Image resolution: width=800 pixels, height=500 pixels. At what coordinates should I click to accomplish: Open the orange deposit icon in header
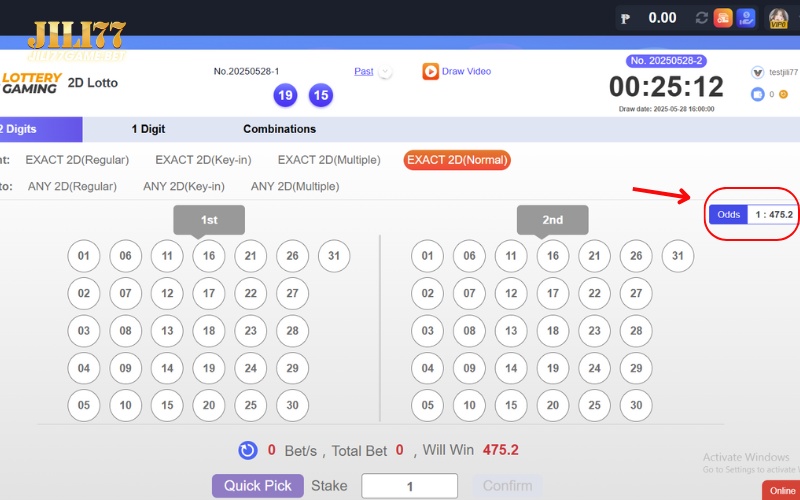(x=723, y=18)
